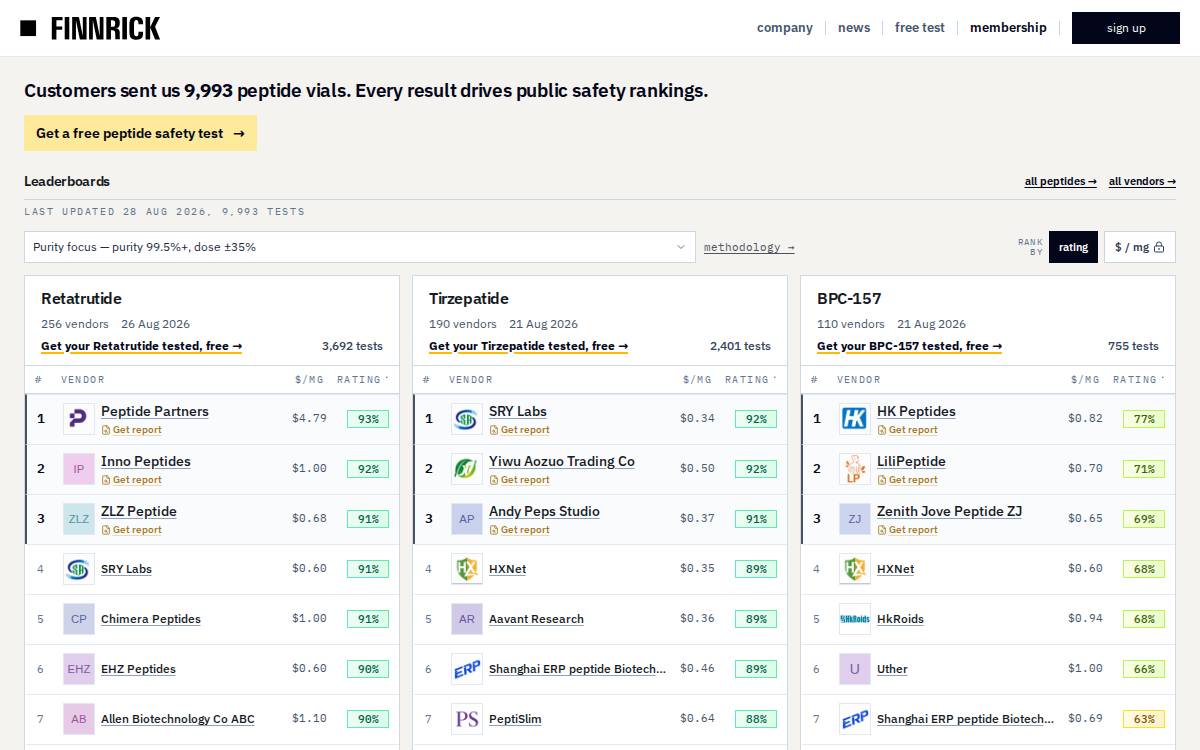The image size is (1200, 750).
Task: Click Andy Peps Studio AP avatar
Action: 467,519
